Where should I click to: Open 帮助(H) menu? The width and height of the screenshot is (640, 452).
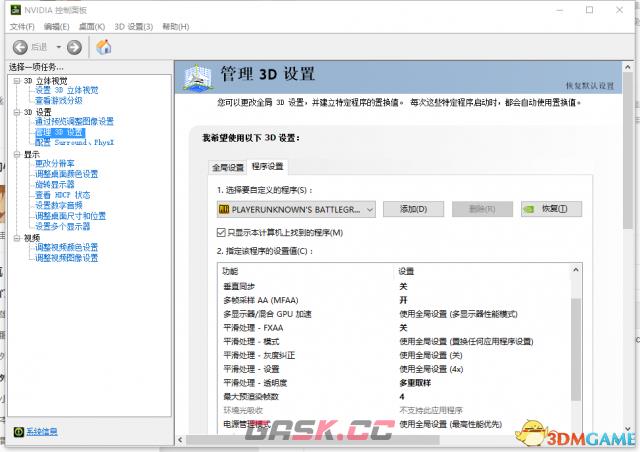point(176,27)
